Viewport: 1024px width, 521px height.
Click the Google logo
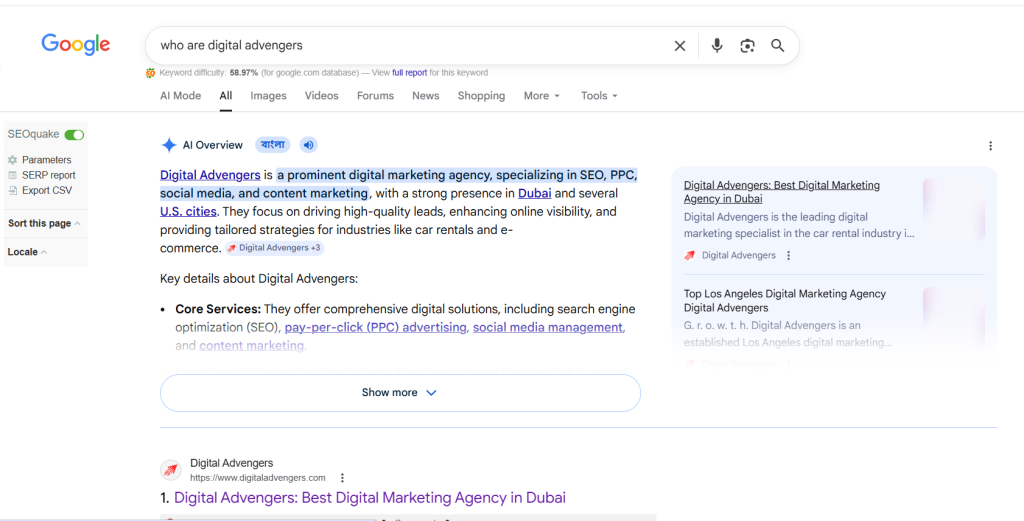[x=76, y=45]
